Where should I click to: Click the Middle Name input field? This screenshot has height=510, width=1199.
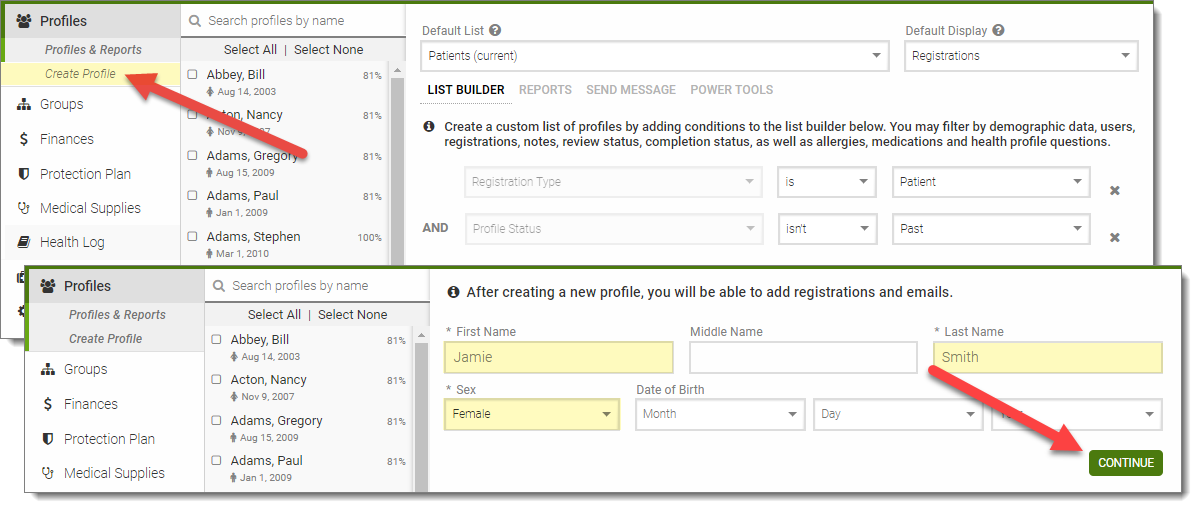[x=803, y=358]
